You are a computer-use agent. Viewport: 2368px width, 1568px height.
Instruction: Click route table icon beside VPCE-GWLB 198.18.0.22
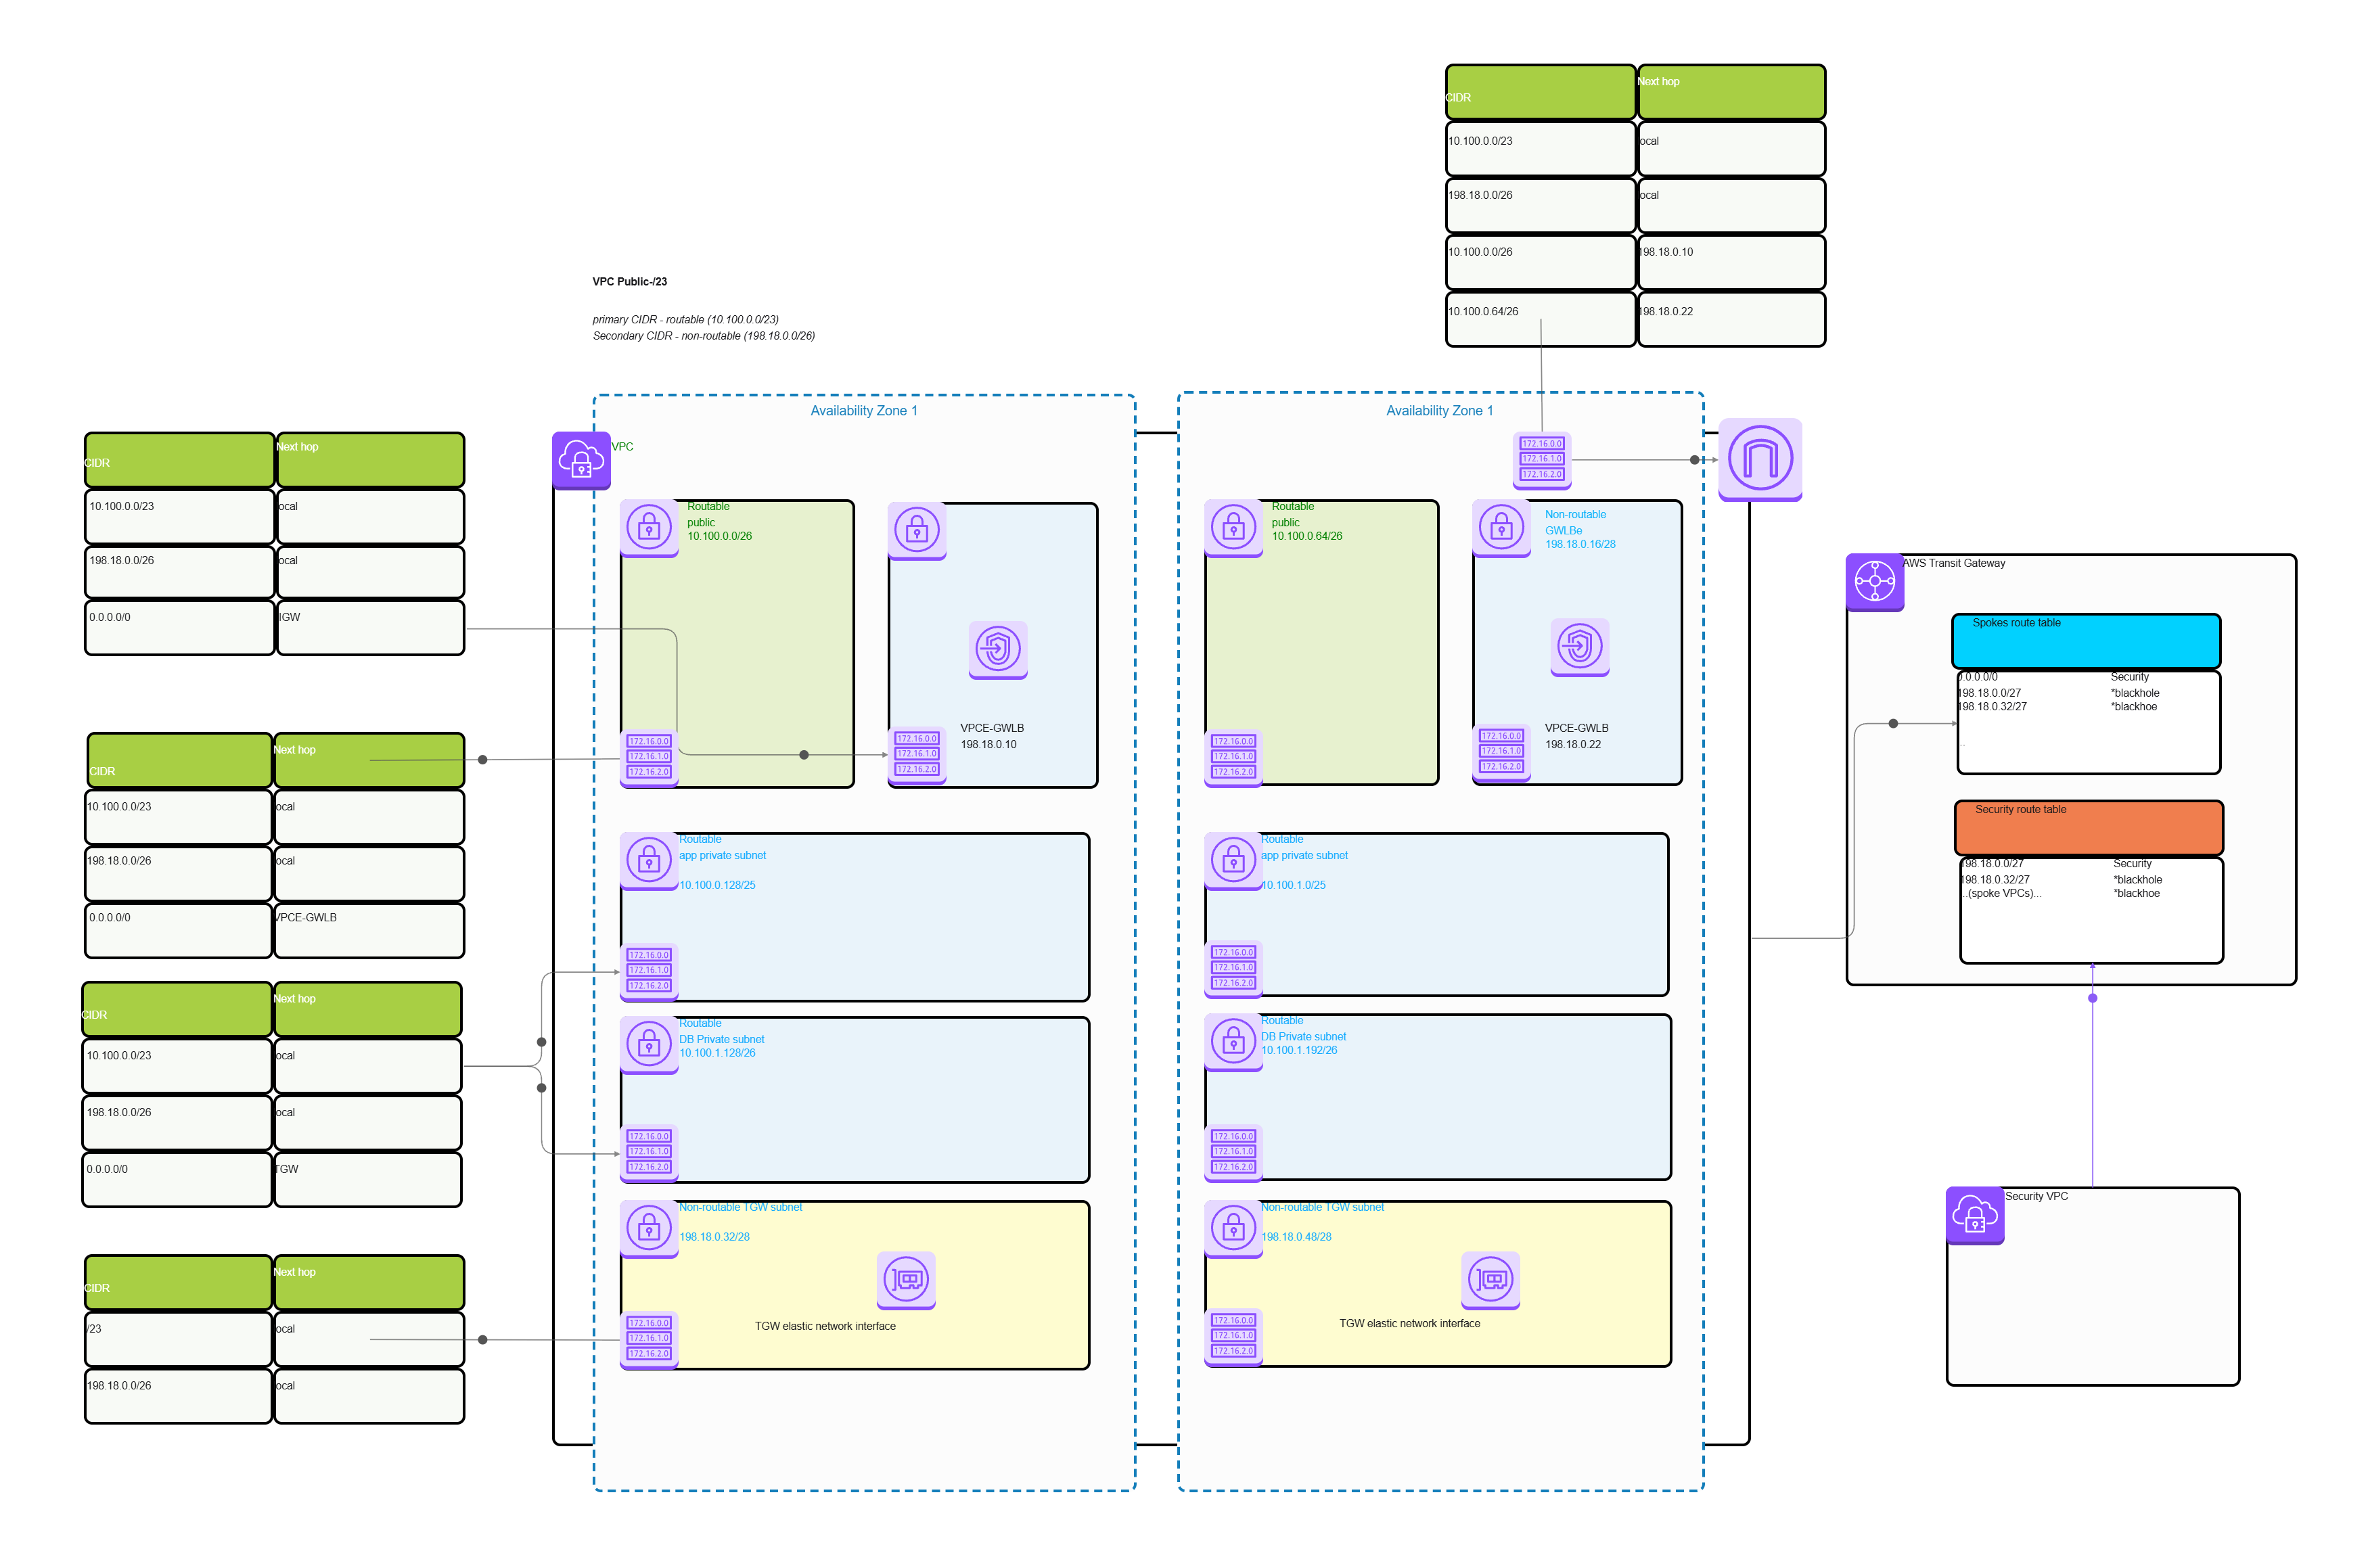[1501, 752]
